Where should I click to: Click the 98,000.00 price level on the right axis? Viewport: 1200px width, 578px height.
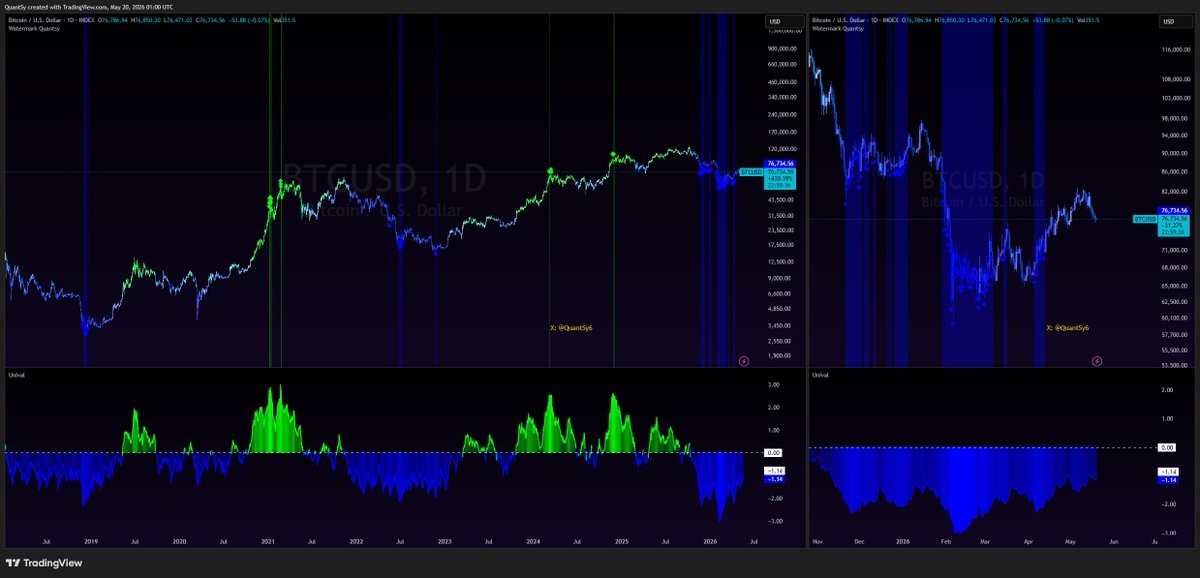pyautogui.click(x=1173, y=116)
